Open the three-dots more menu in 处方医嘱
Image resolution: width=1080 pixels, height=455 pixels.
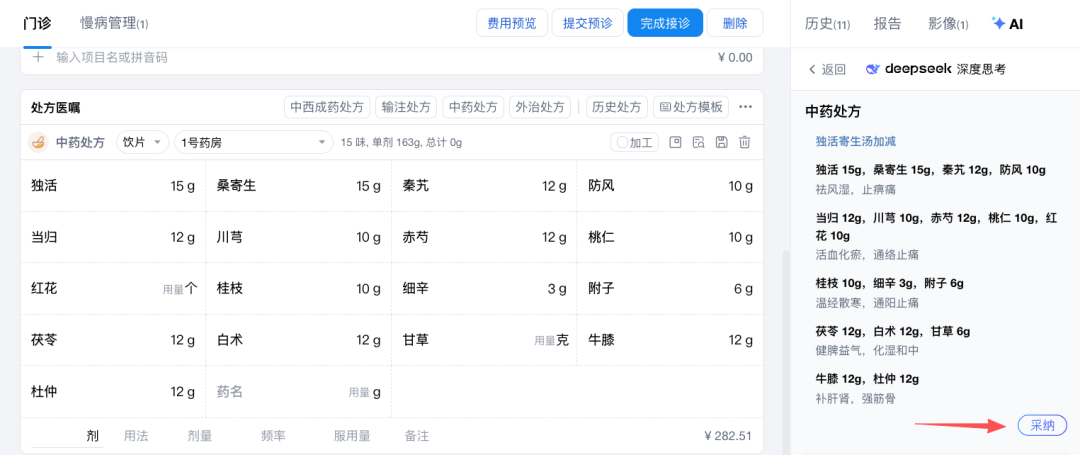(745, 107)
